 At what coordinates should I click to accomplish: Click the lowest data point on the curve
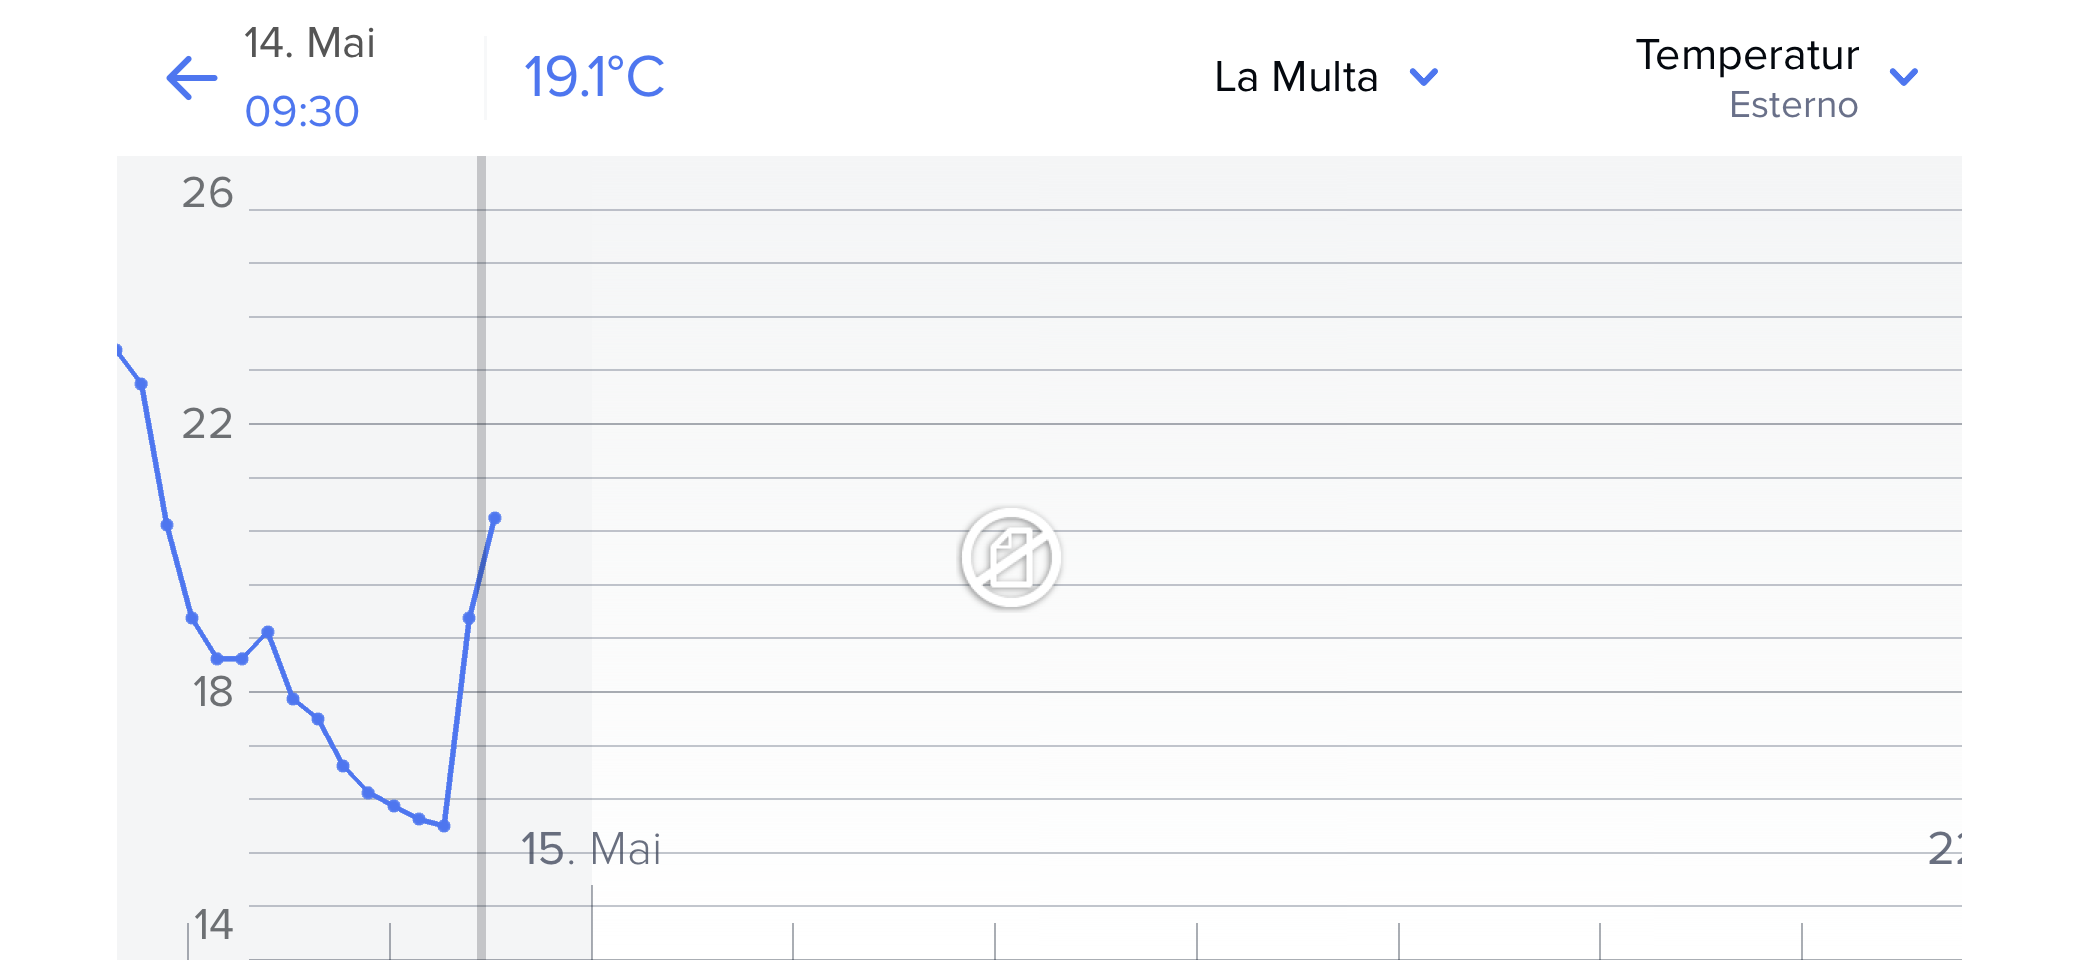444,826
